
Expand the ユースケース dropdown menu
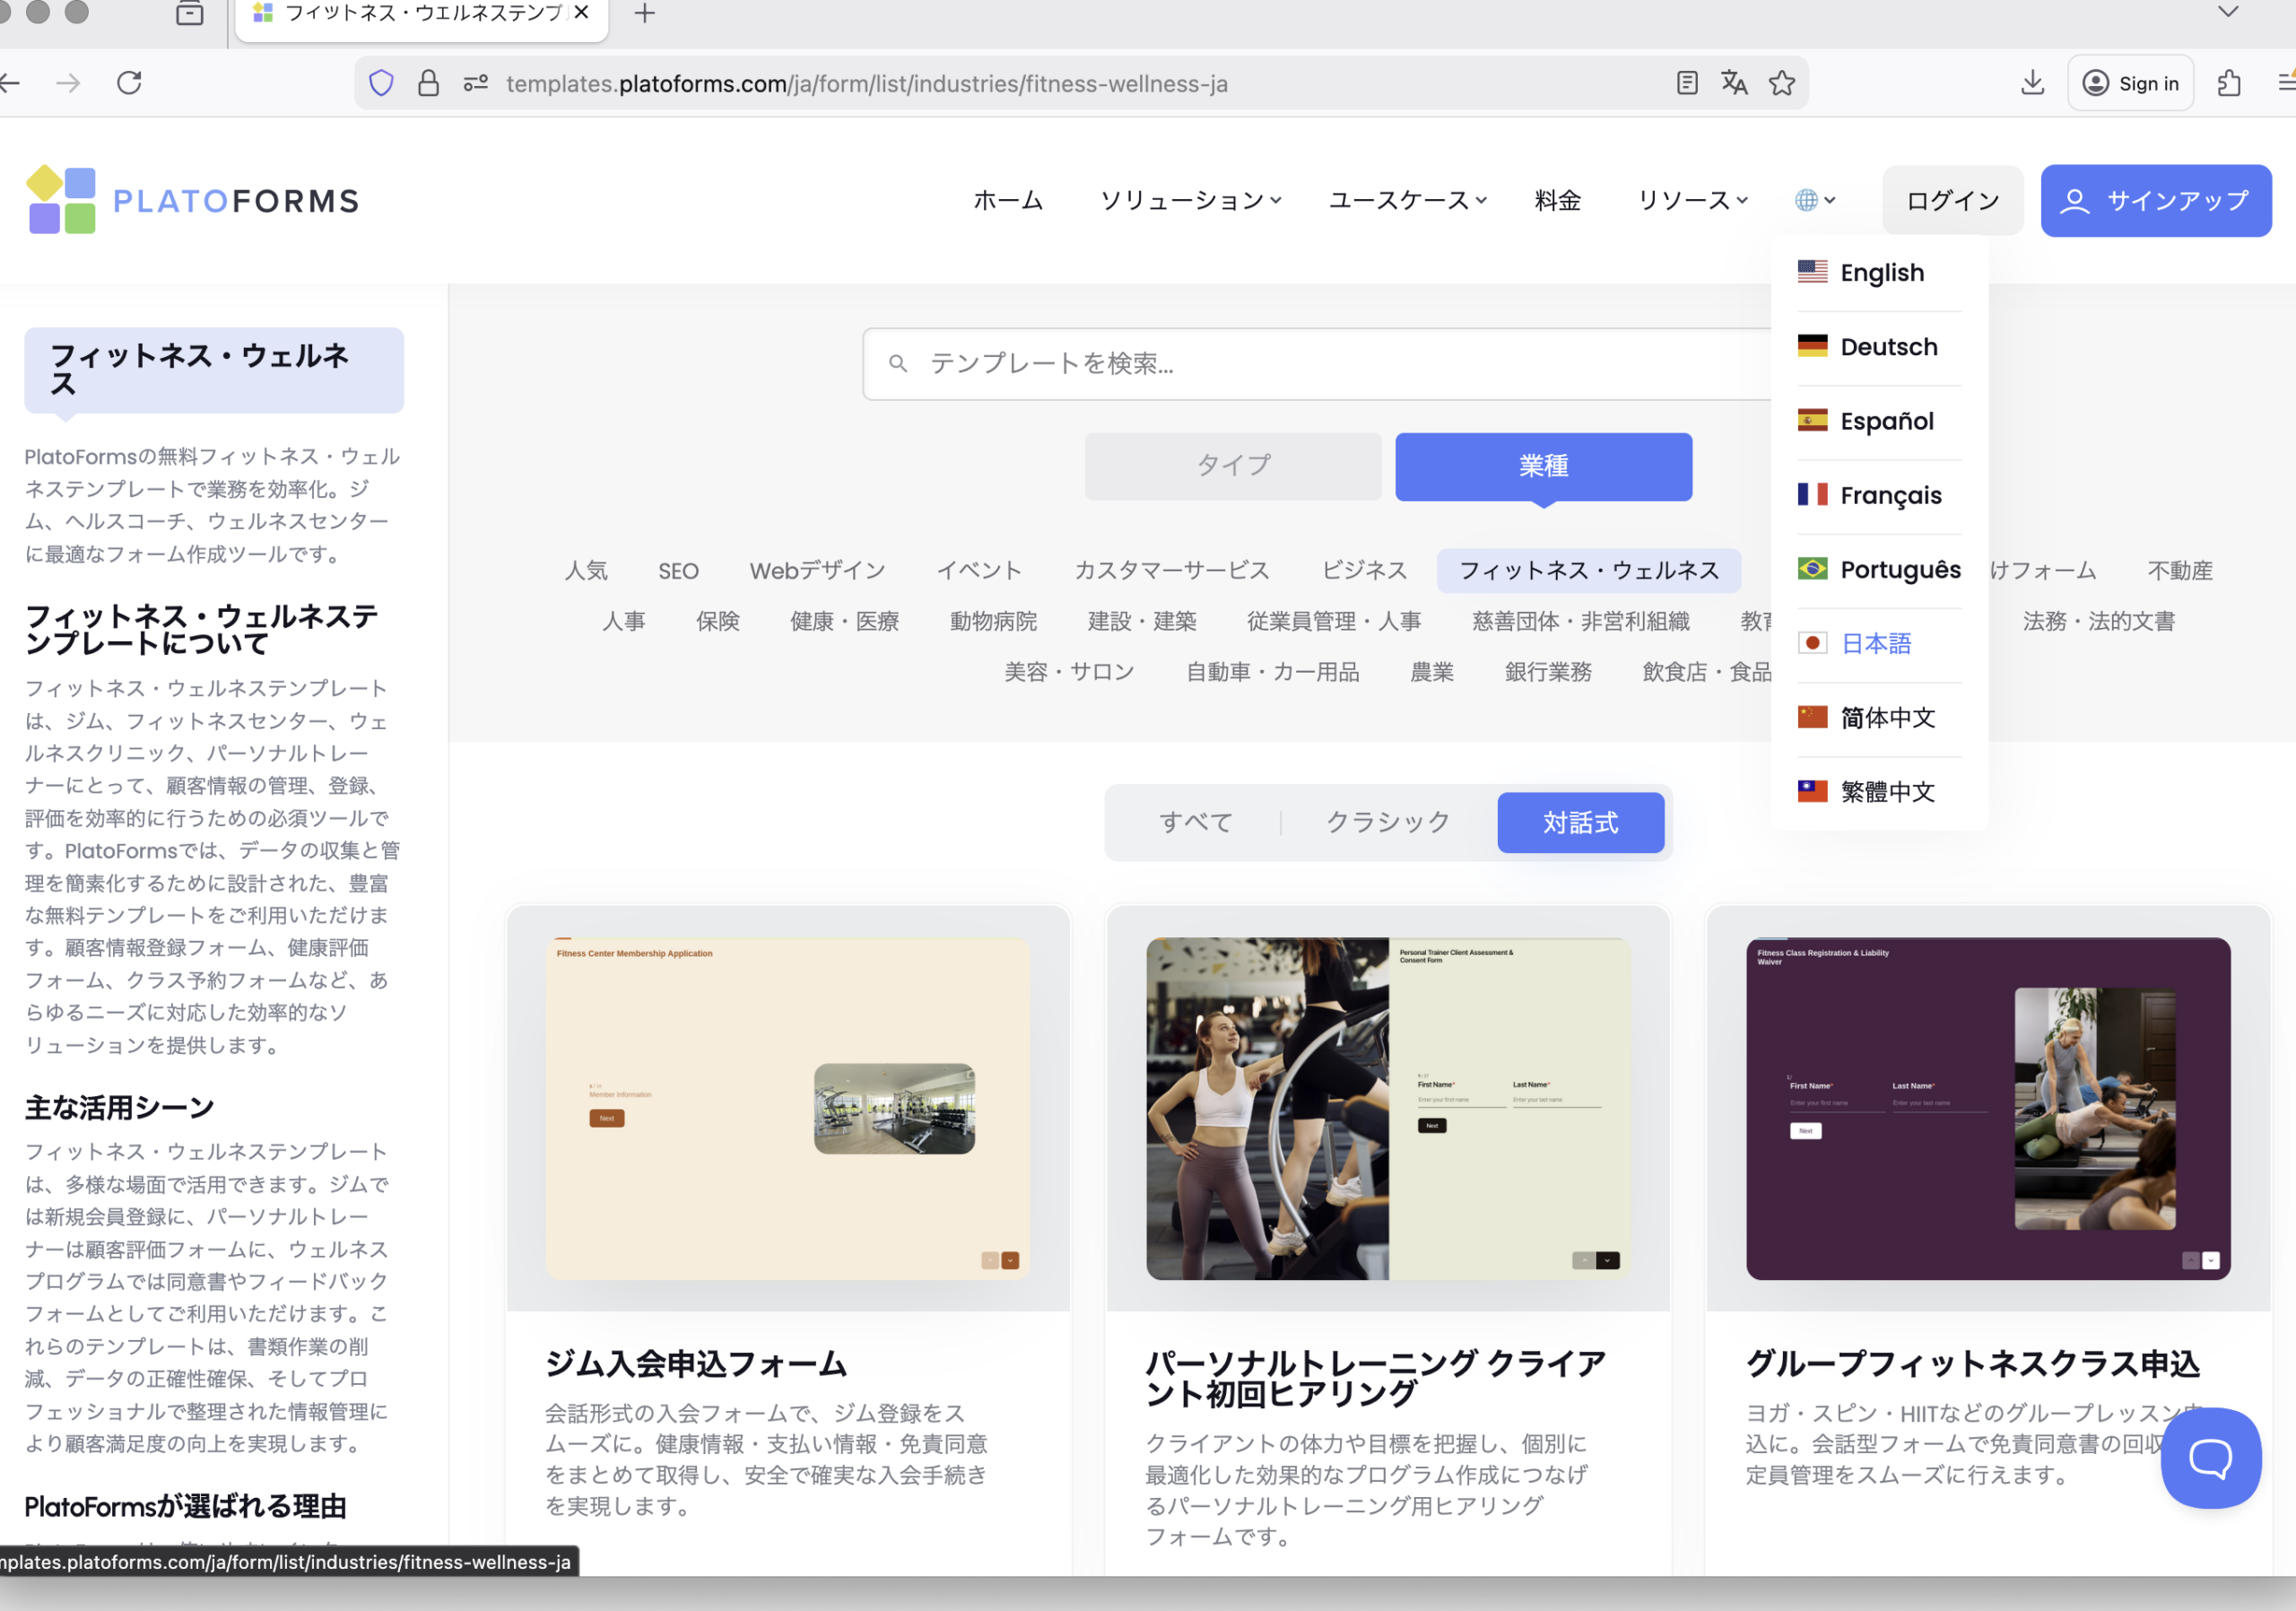pyautogui.click(x=1406, y=200)
